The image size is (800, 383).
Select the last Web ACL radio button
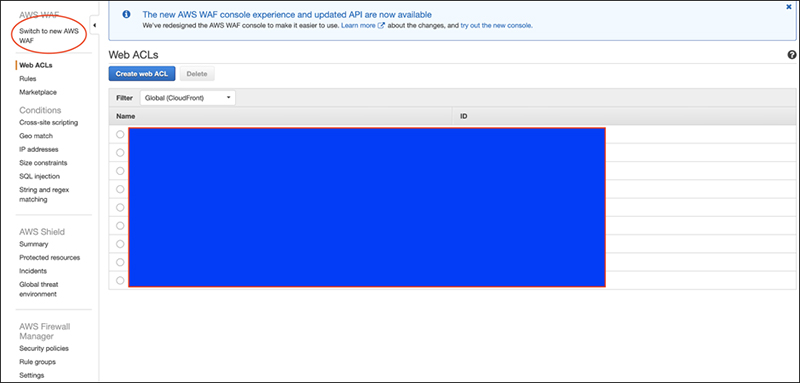click(120, 280)
